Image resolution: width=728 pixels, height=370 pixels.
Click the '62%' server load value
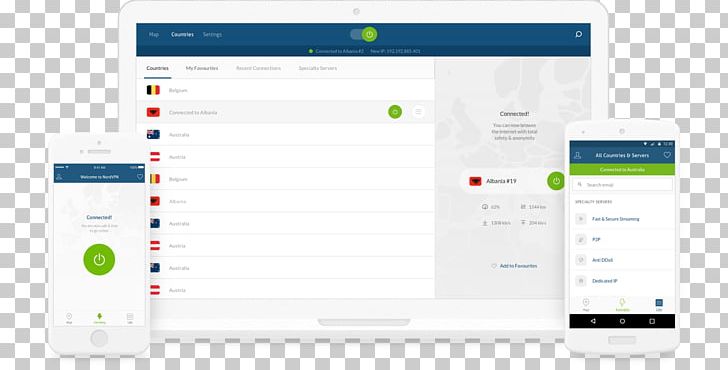(495, 207)
